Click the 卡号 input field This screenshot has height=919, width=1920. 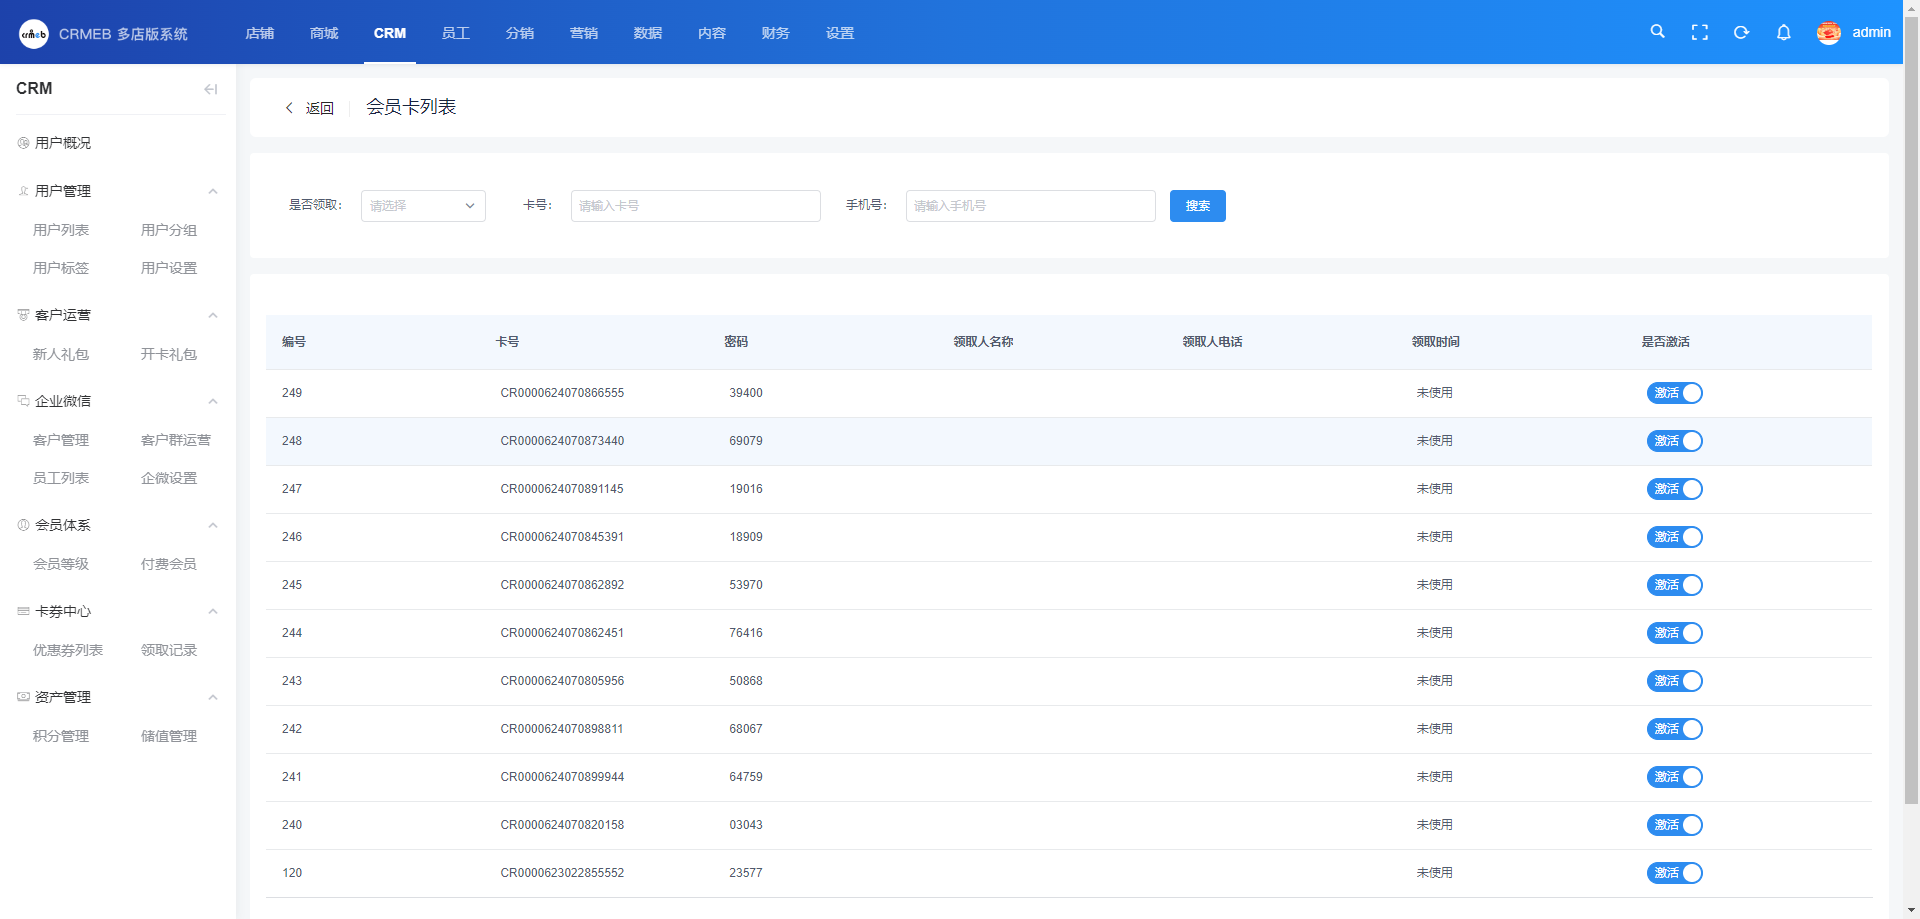point(695,206)
